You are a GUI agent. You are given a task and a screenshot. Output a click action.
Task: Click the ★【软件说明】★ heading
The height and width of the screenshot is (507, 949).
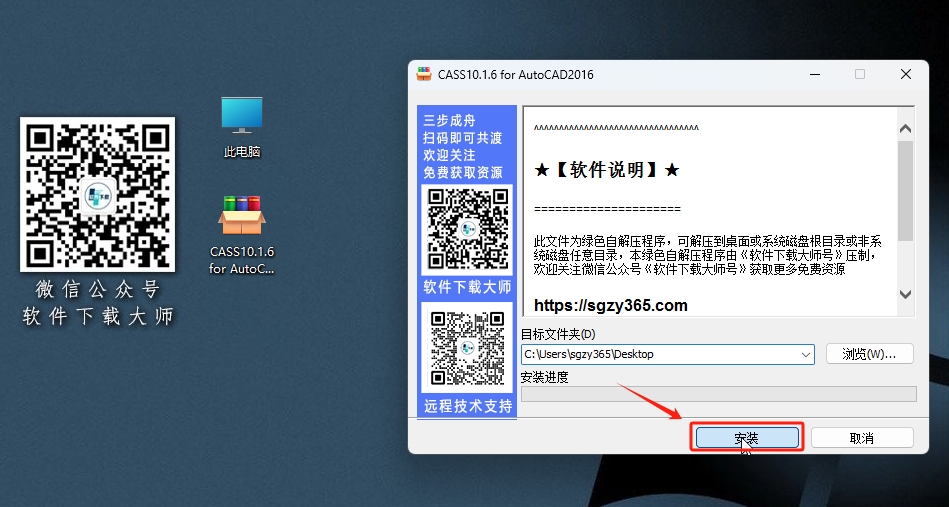[606, 170]
